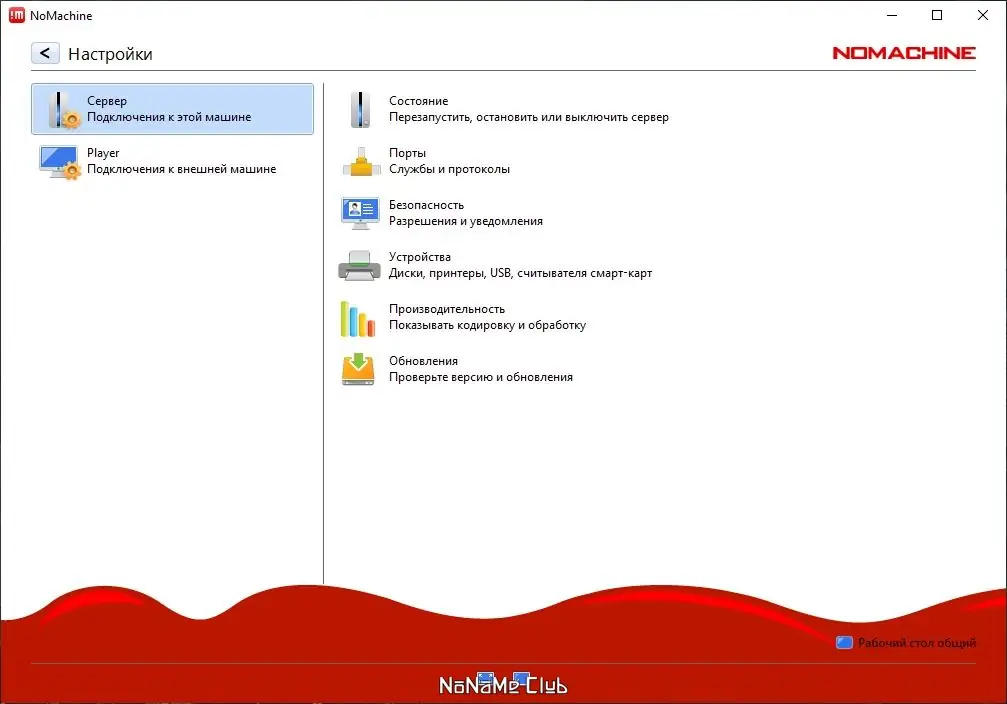
Task: Close the NoMachine window
Action: 983,15
